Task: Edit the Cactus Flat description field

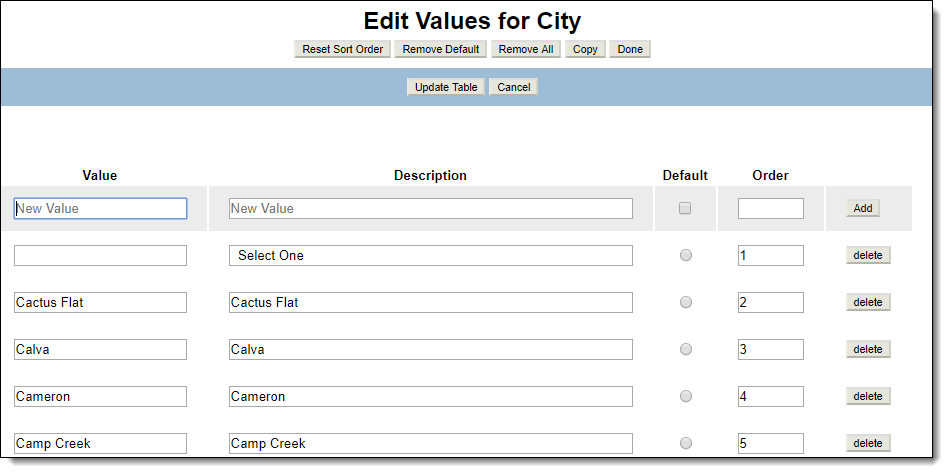Action: click(431, 302)
